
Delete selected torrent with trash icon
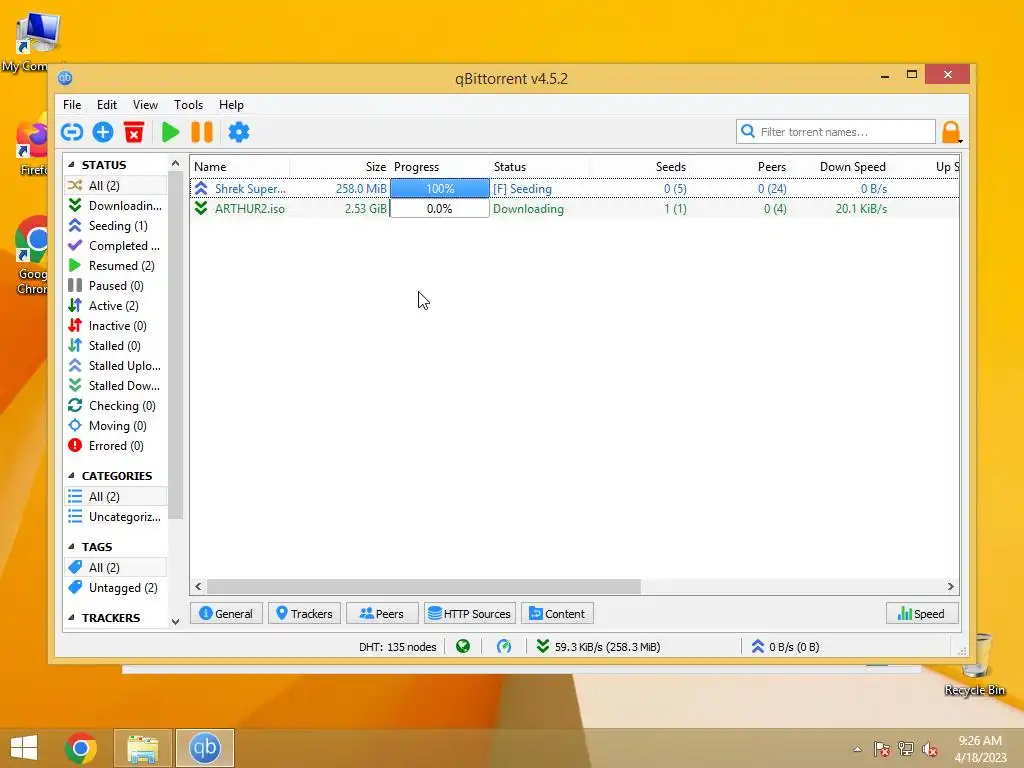pyautogui.click(x=134, y=133)
